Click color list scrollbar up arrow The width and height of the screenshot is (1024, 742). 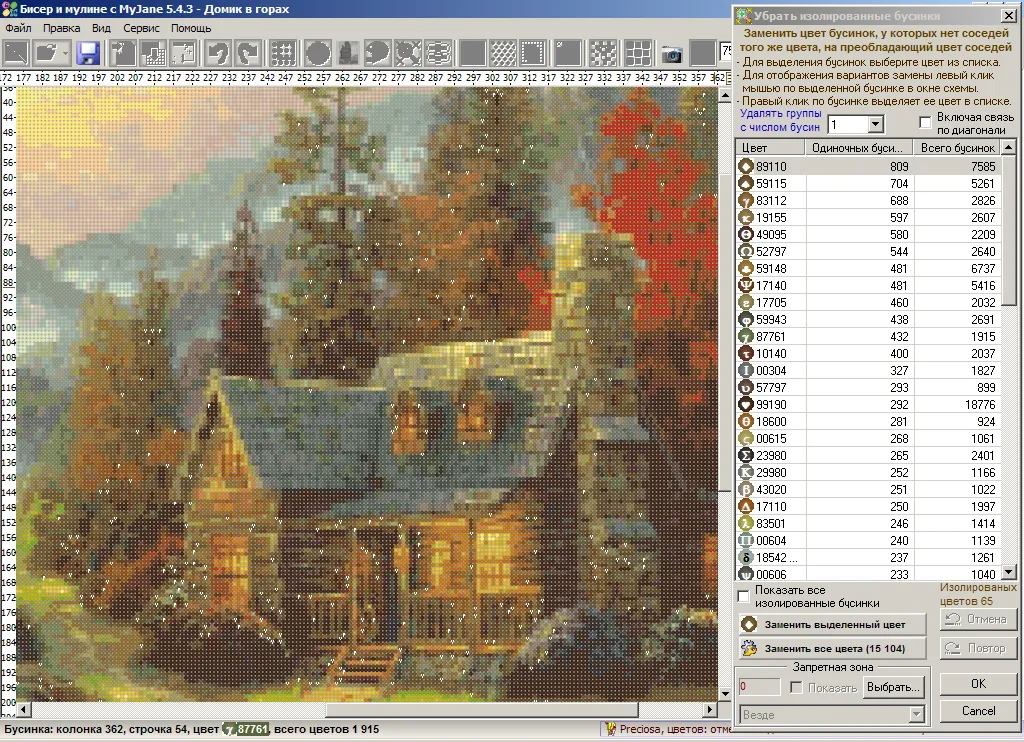(x=1009, y=148)
